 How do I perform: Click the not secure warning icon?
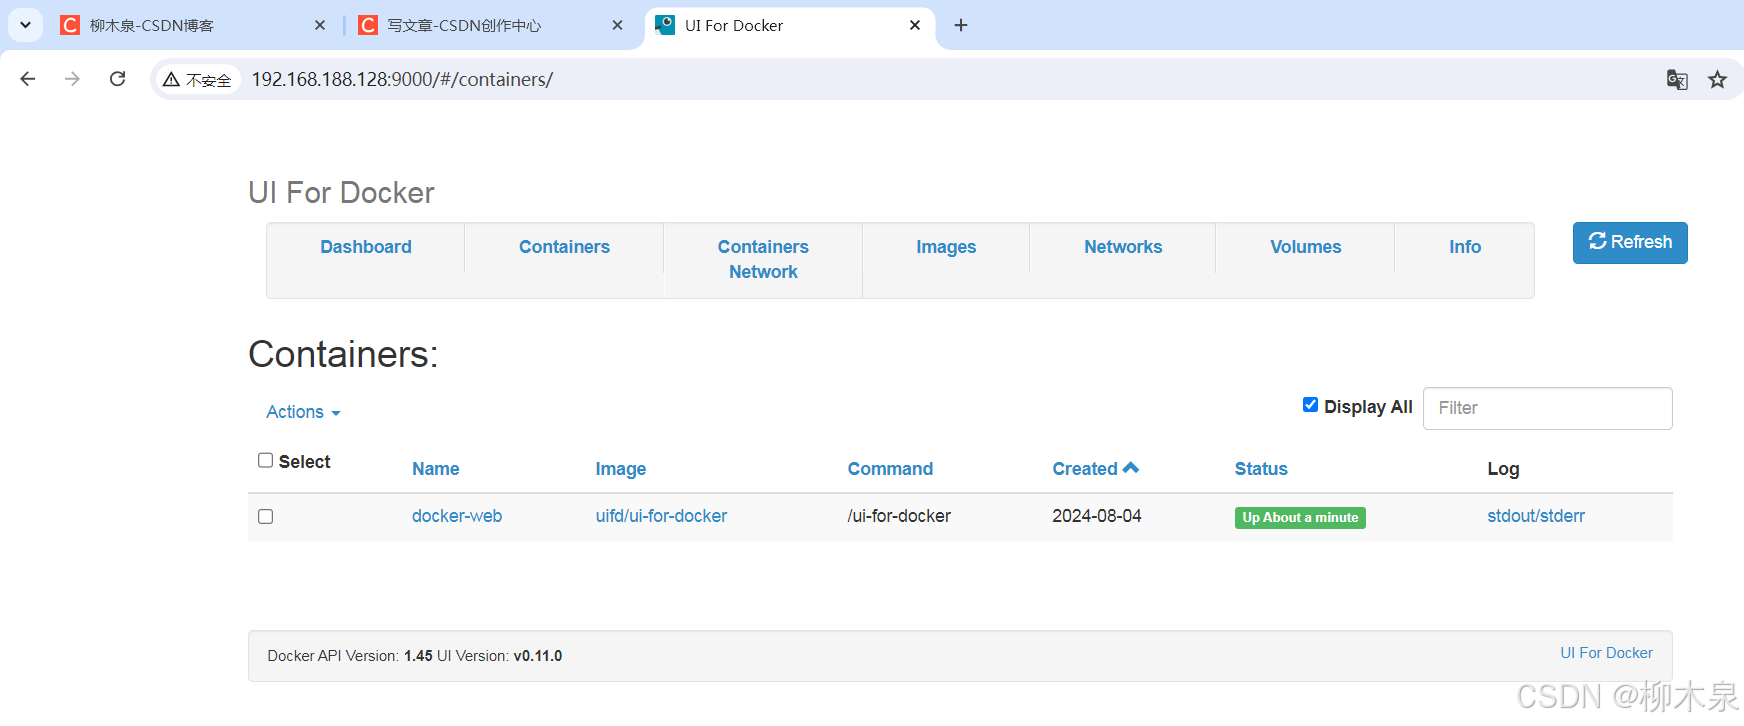[x=198, y=80]
